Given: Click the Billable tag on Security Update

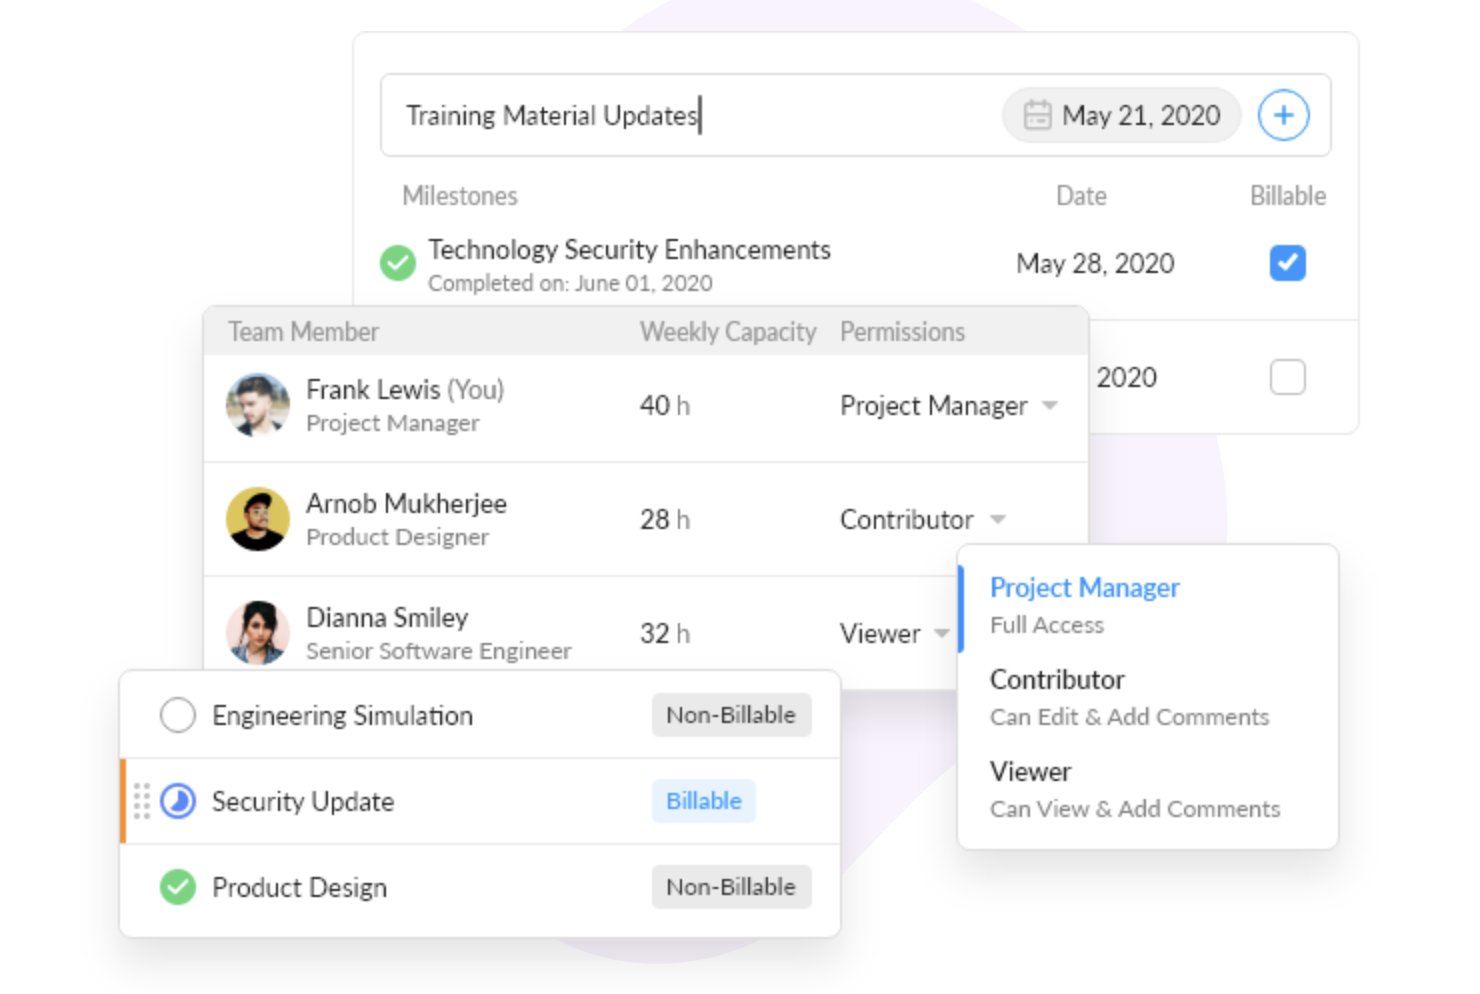Looking at the screenshot, I should coord(703,801).
